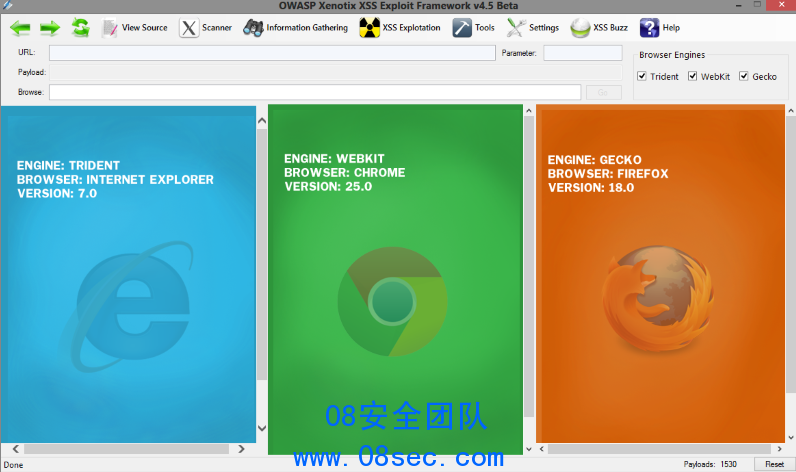Viewport: 796px width, 472px height.
Task: Refresh the page using the green reload icon
Action: [80, 27]
